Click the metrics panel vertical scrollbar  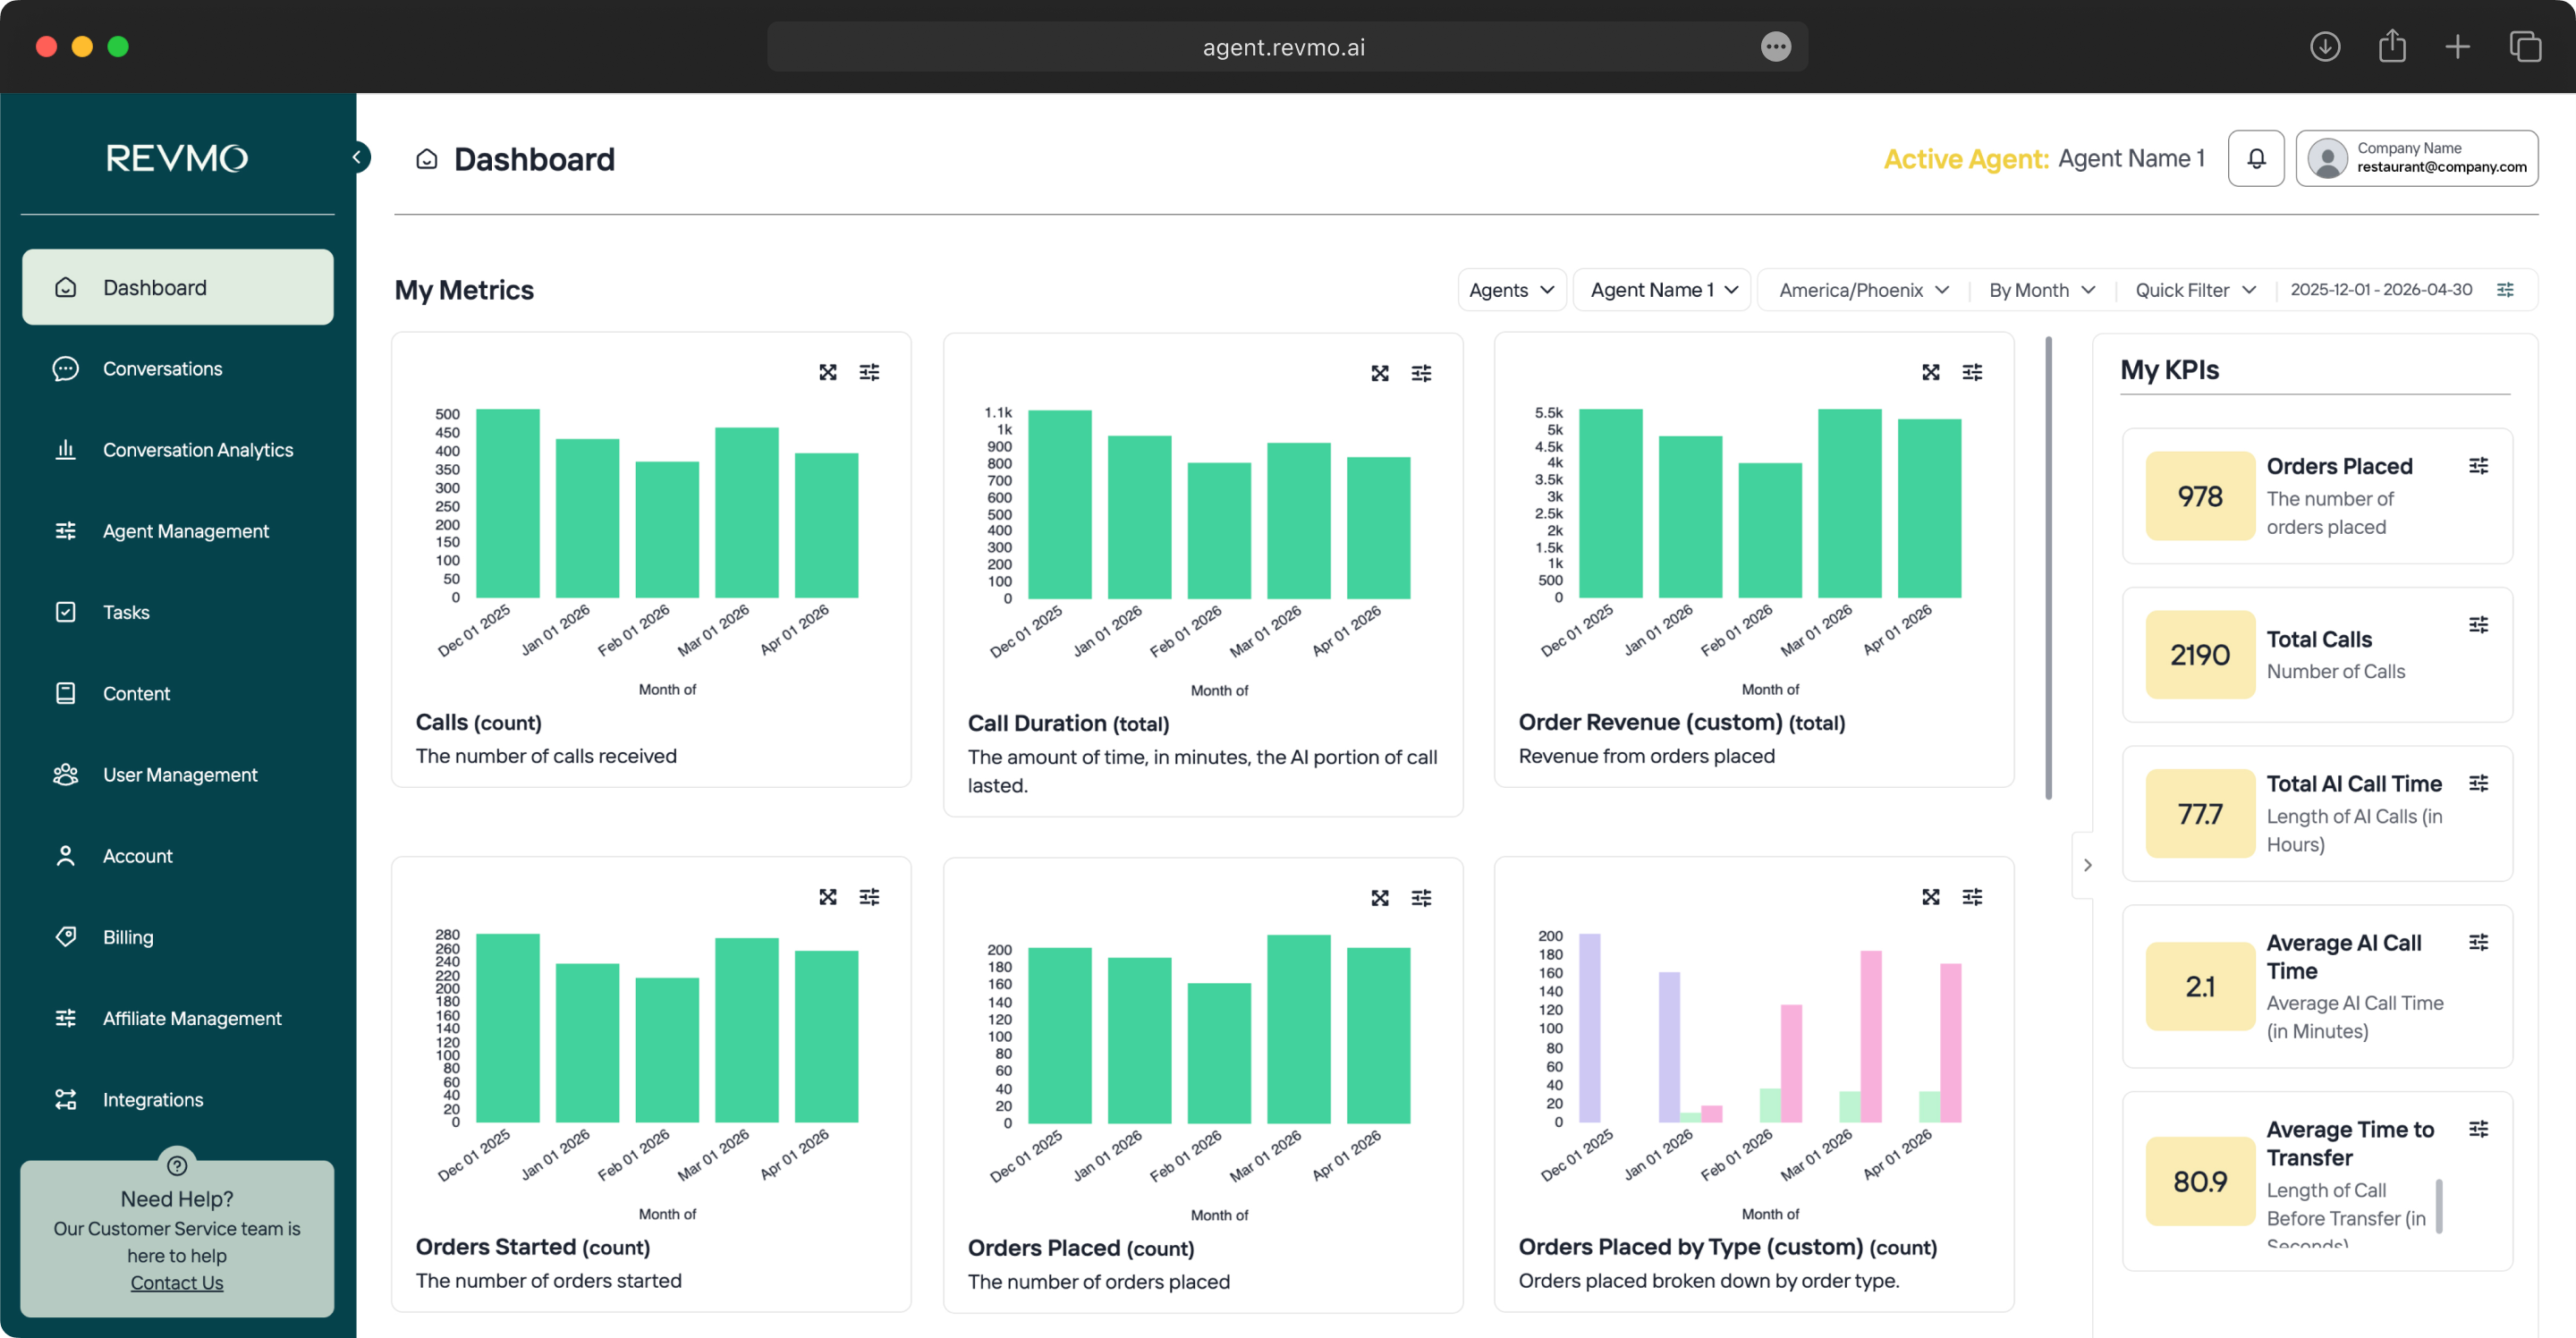click(x=2048, y=568)
